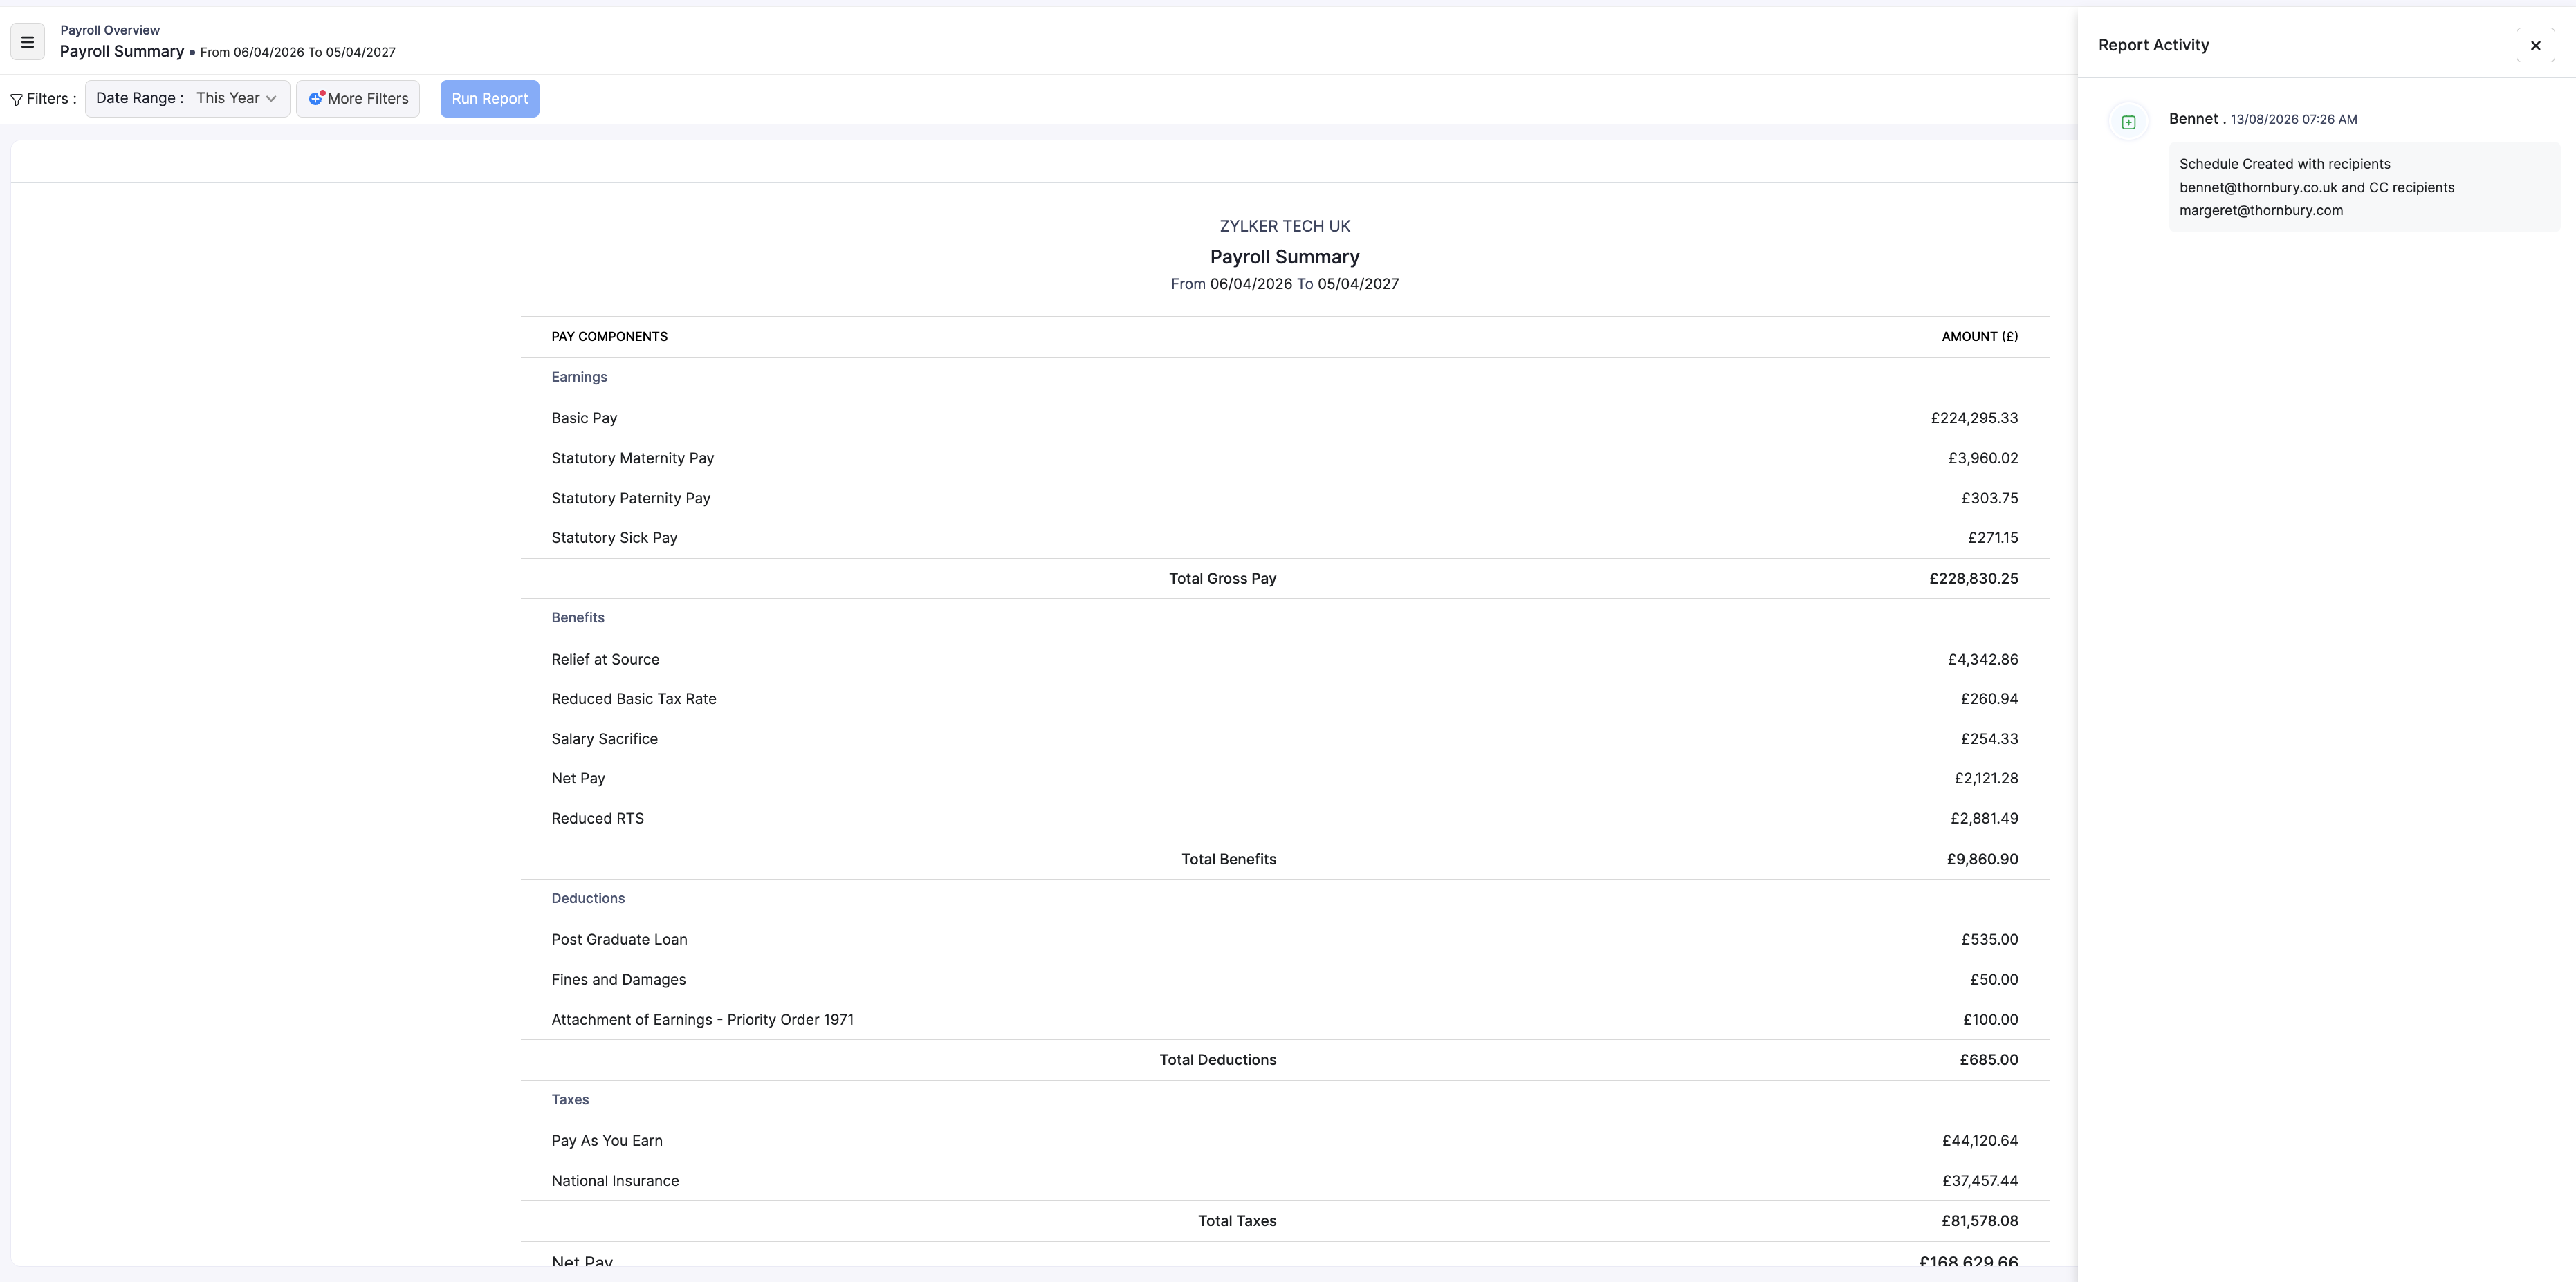Image resolution: width=2576 pixels, height=1282 pixels.
Task: Select the Salary Sacrifice row
Action: coord(1285,739)
